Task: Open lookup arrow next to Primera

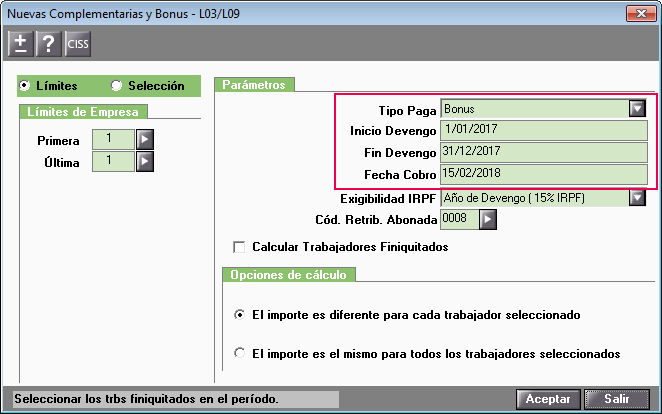Action: (145, 139)
